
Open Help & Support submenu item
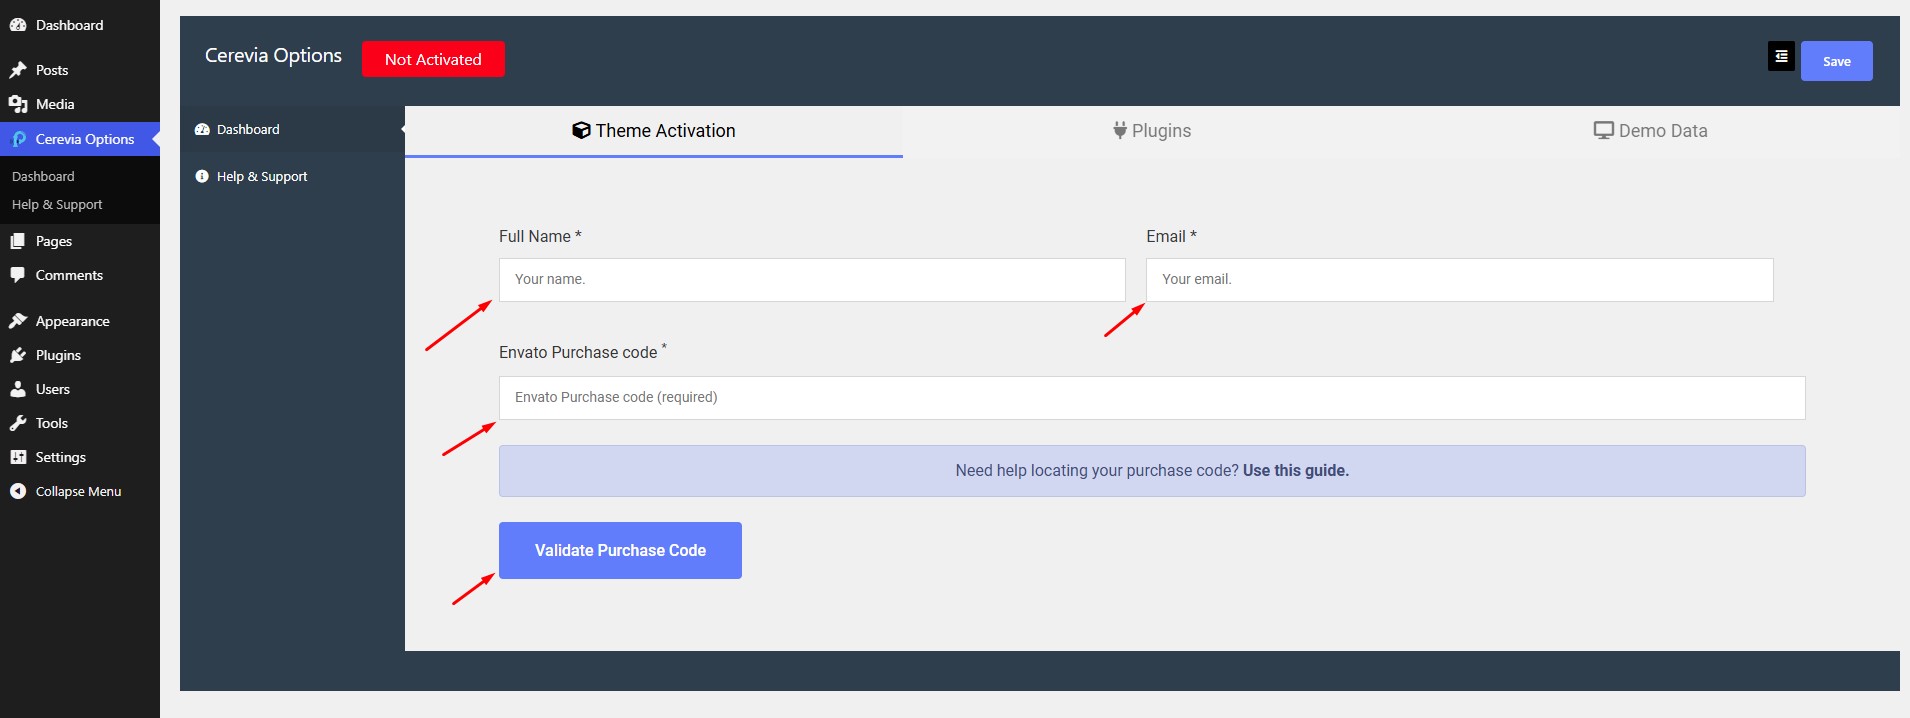57,204
